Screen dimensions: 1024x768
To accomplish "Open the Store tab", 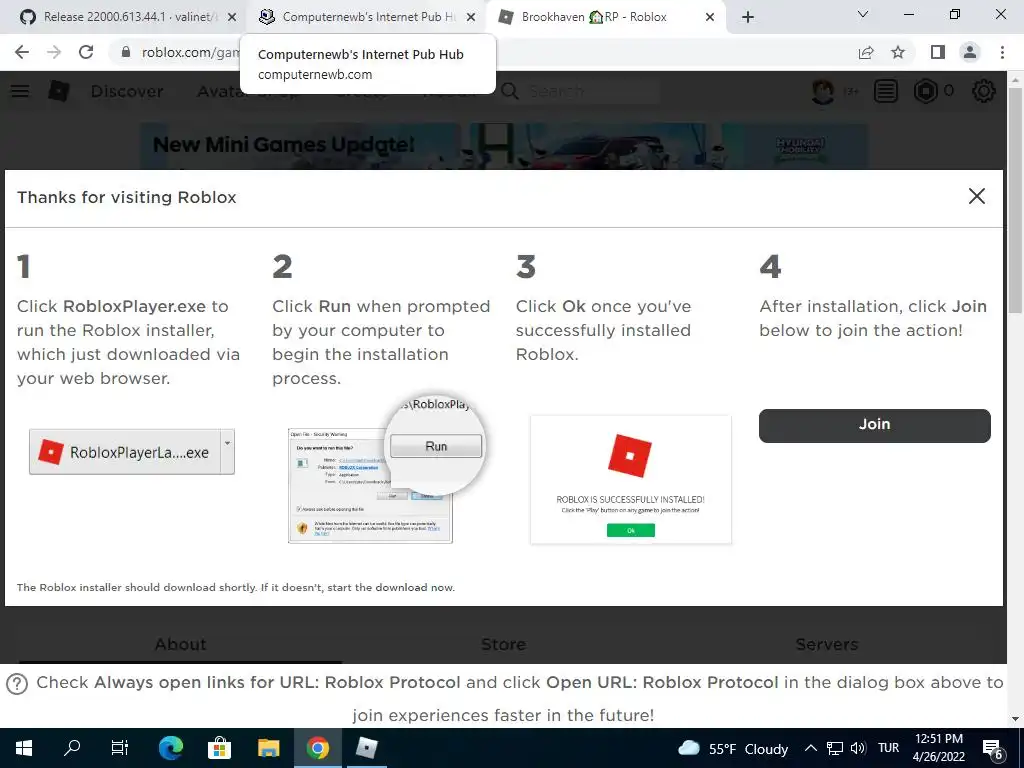I will [504, 645].
